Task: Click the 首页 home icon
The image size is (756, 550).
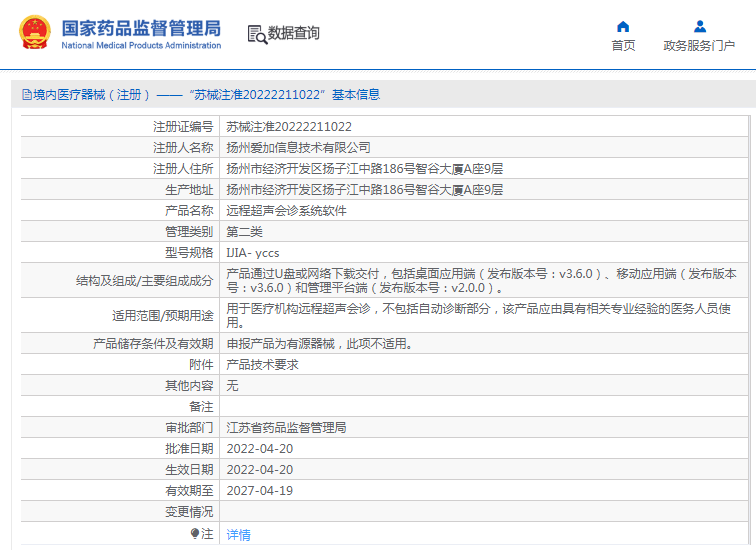Action: tap(623, 27)
